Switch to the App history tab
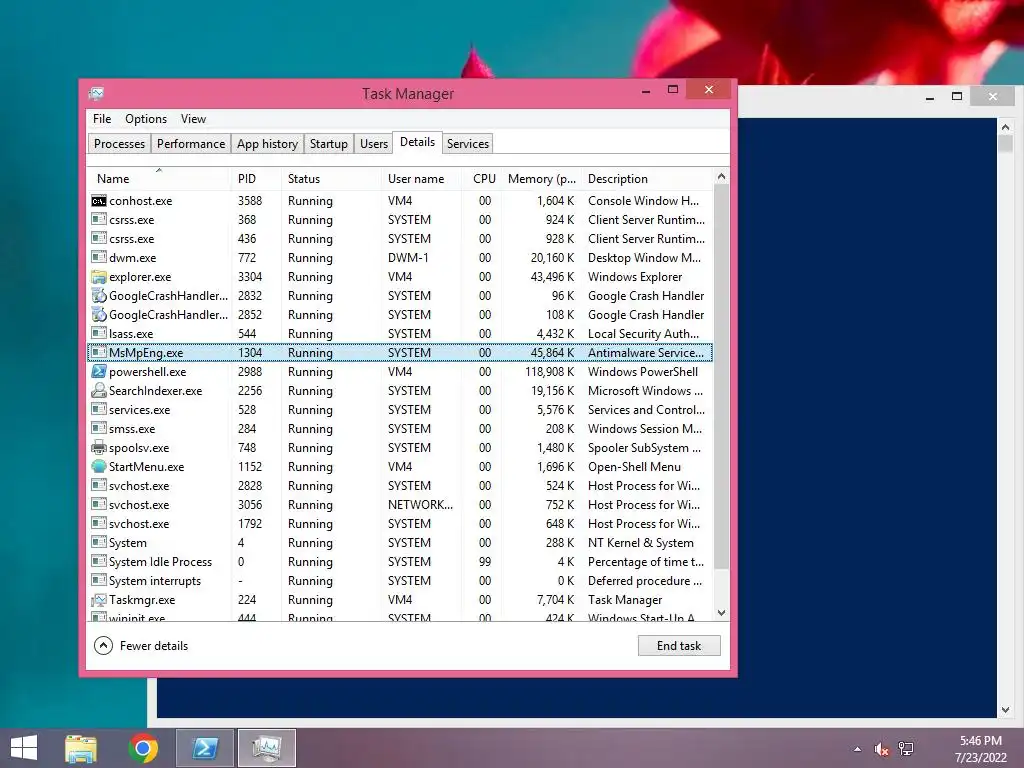Viewport: 1024px width, 768px height. coord(267,144)
